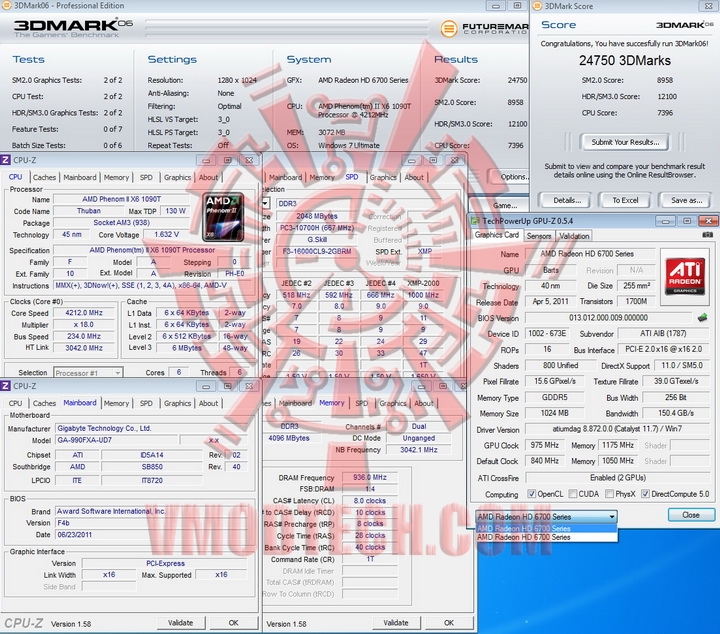Close the 3DMark Score window
The height and width of the screenshot is (634, 720).
point(708,6)
